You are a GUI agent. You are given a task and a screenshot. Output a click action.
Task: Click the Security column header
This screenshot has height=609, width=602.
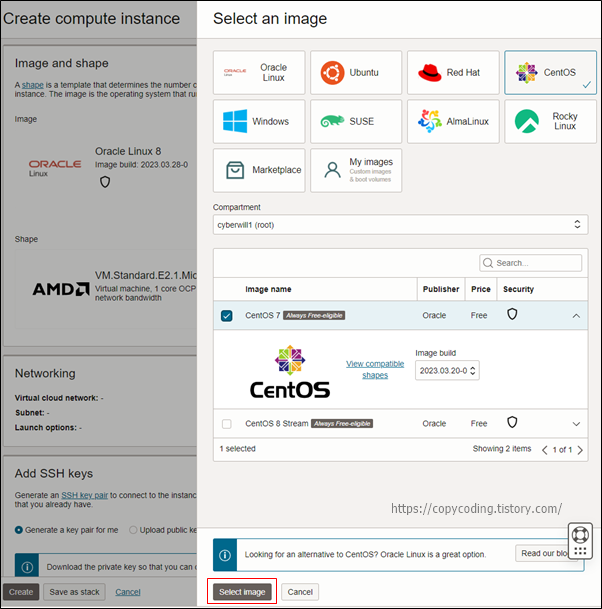(x=518, y=289)
